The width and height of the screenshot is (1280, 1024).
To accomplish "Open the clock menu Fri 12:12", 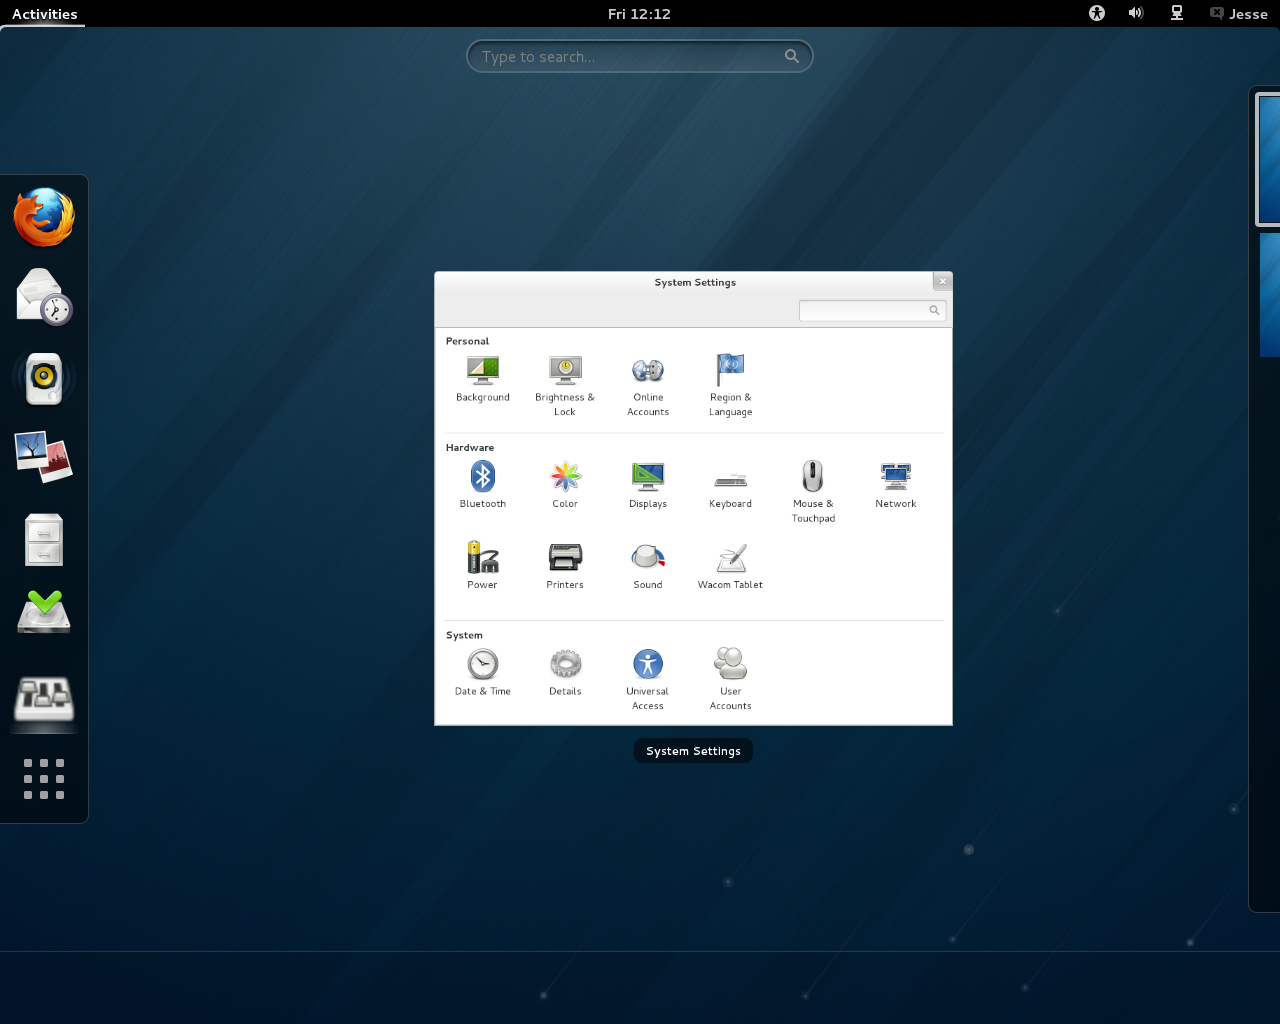I will pyautogui.click(x=639, y=14).
